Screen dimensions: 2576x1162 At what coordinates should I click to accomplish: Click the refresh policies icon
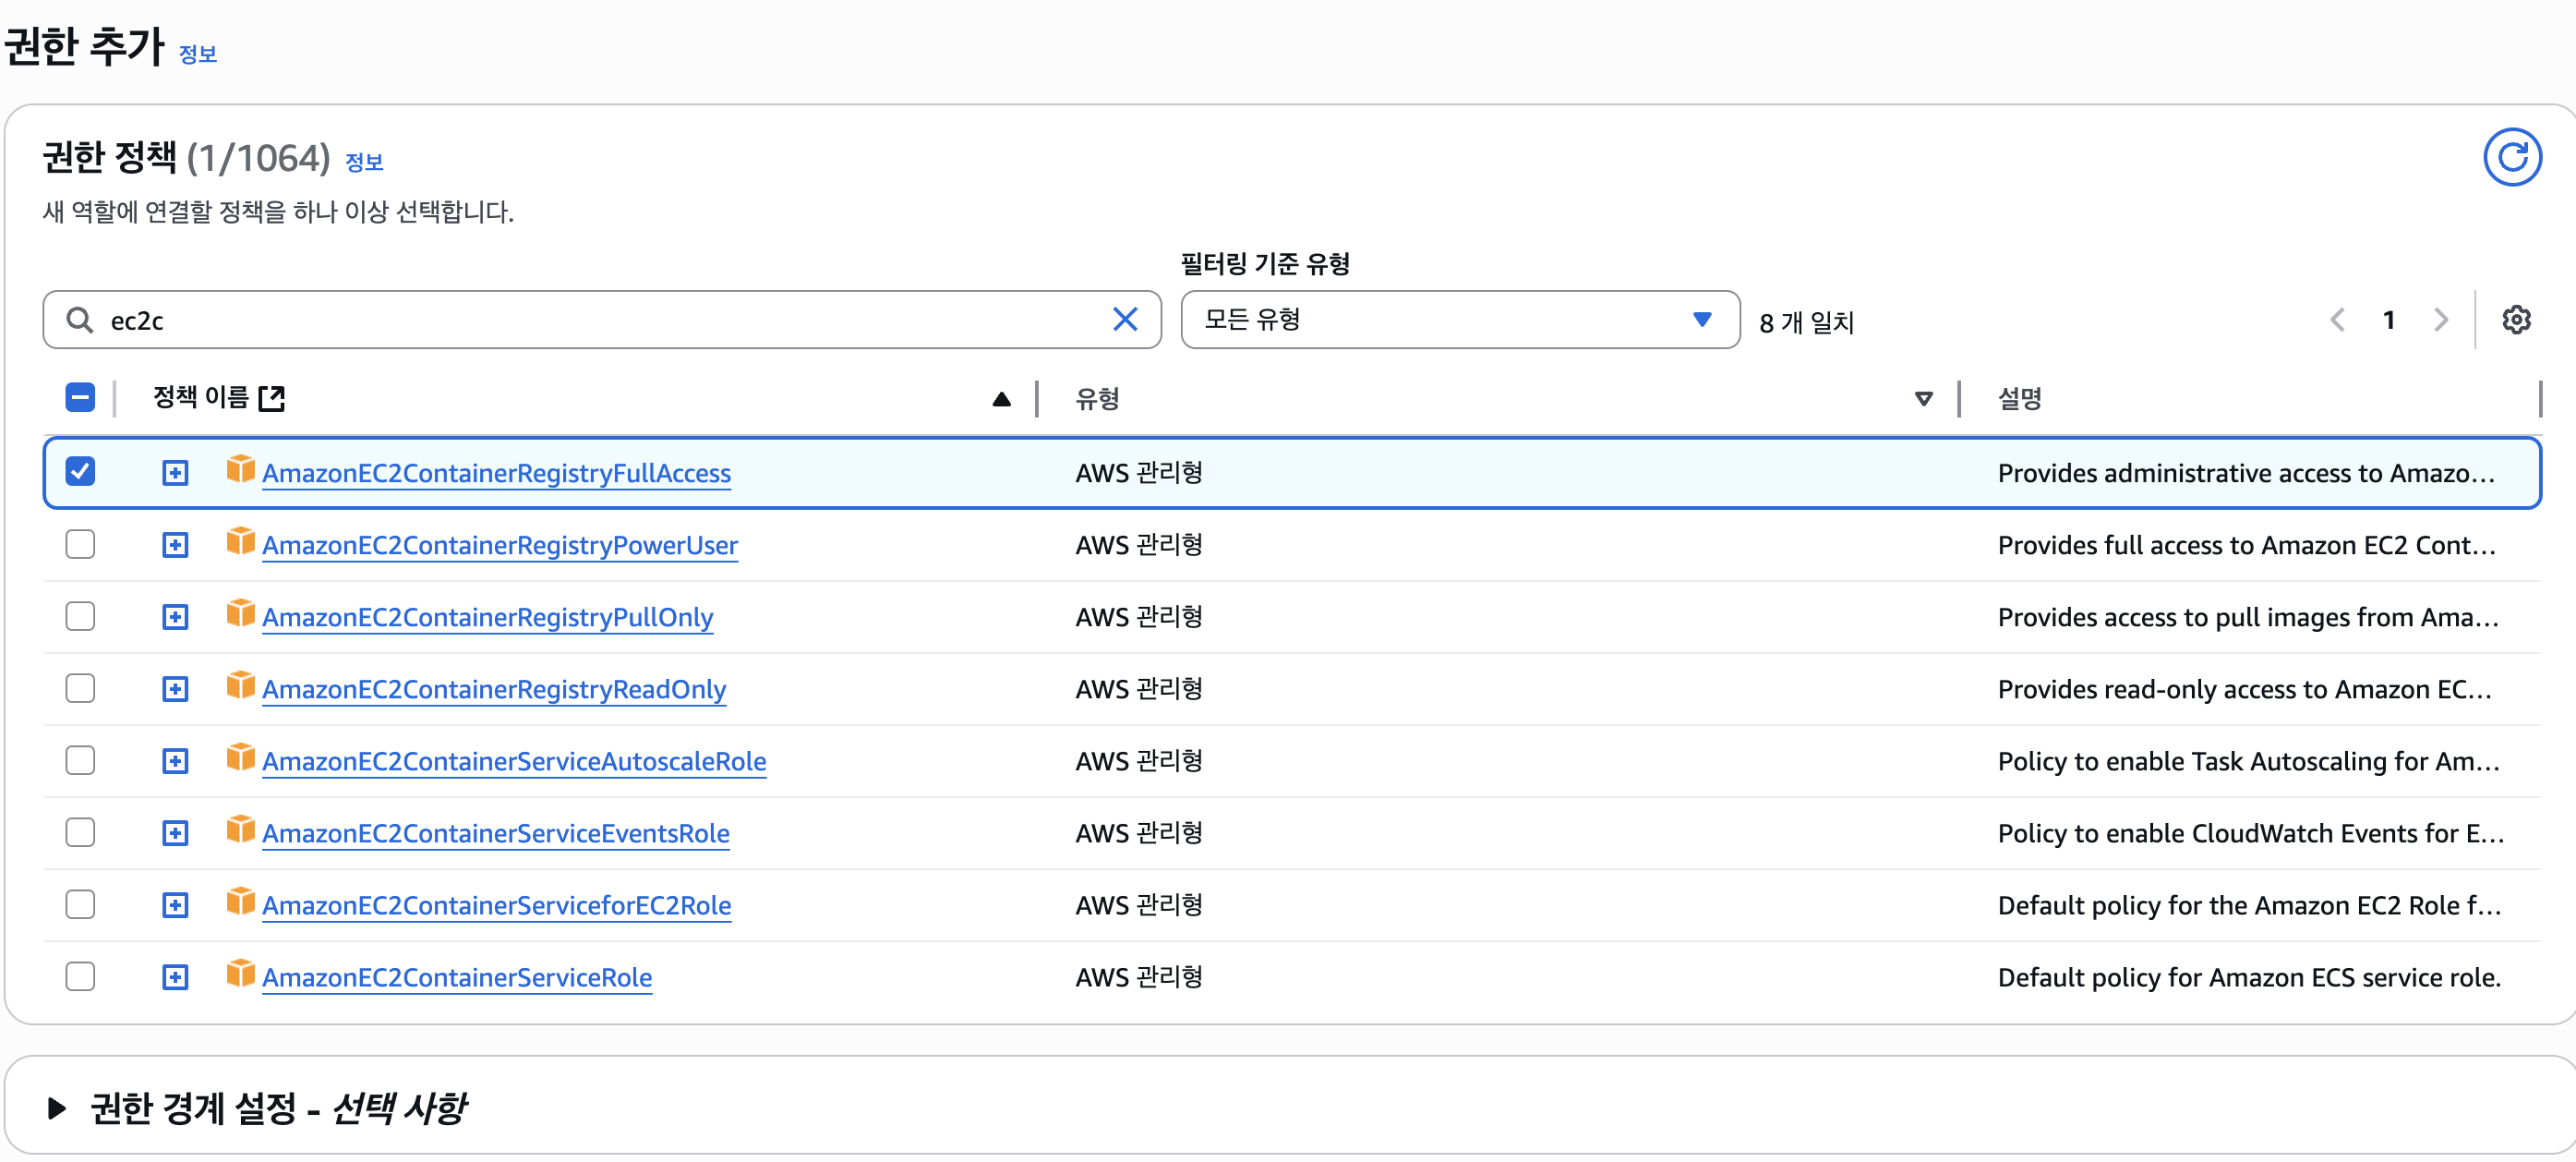[2511, 158]
